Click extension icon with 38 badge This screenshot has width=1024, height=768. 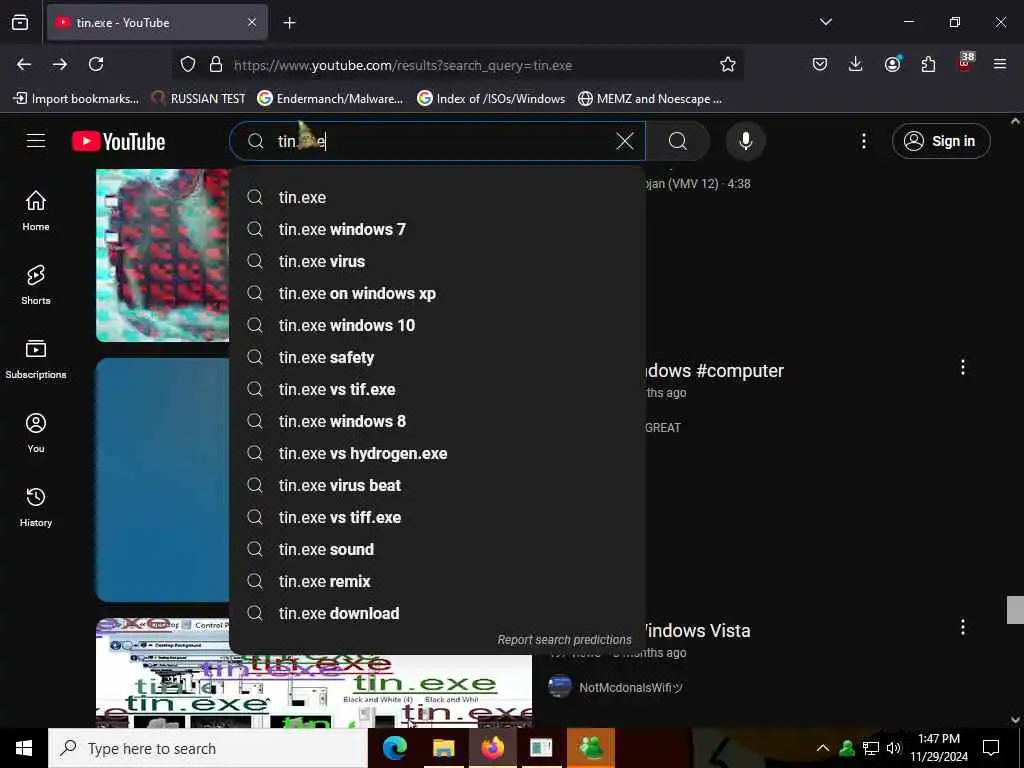click(x=965, y=63)
